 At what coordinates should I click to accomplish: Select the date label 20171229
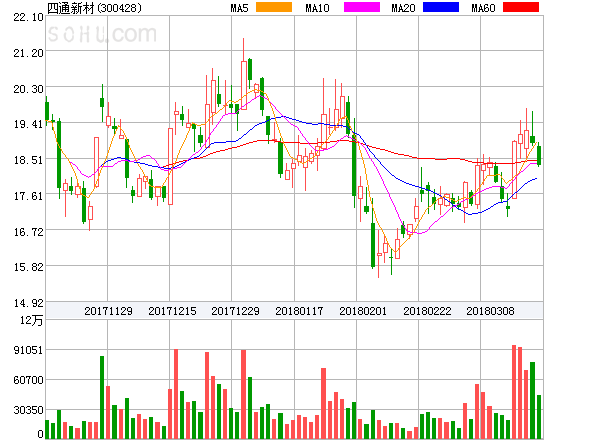[235, 311]
